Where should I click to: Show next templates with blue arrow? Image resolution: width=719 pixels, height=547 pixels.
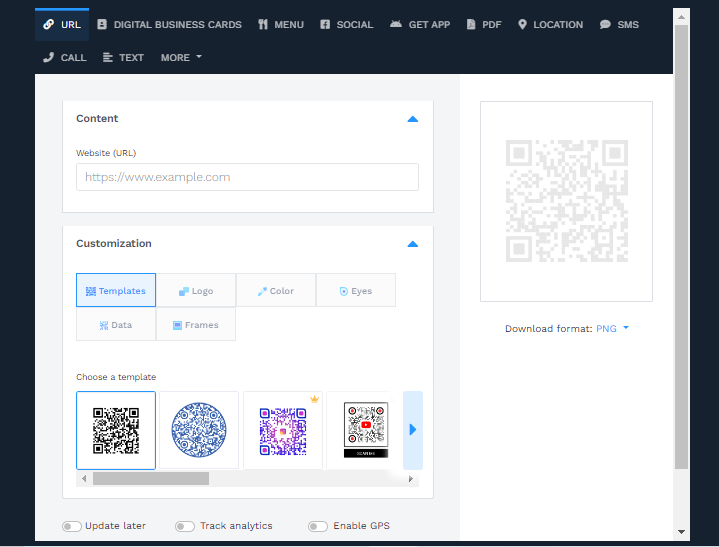pyautogui.click(x=413, y=430)
